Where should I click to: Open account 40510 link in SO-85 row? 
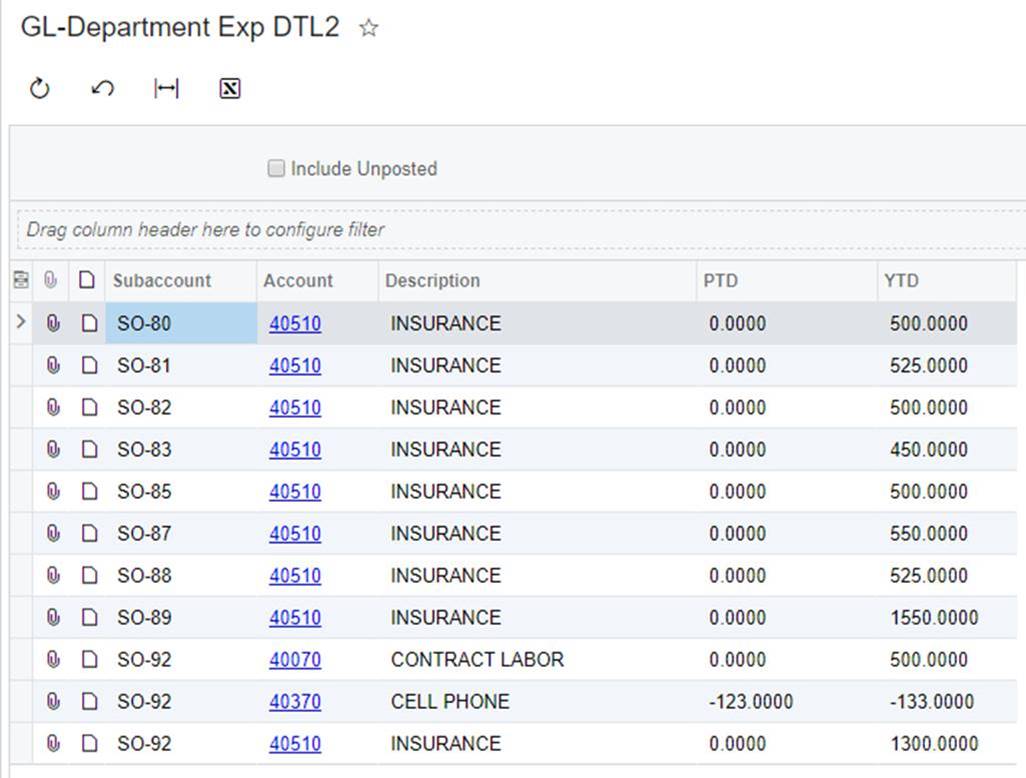coord(295,491)
